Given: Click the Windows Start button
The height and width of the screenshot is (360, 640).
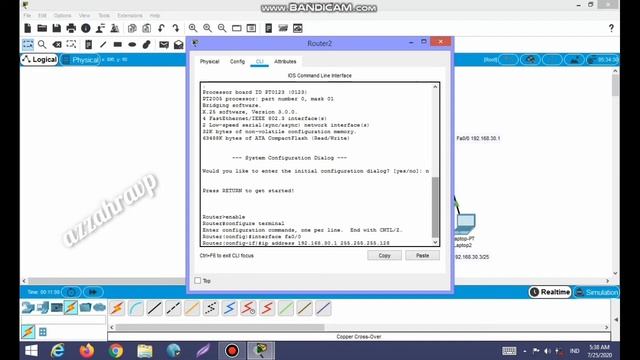Looking at the screenshot, I should (x=31, y=351).
